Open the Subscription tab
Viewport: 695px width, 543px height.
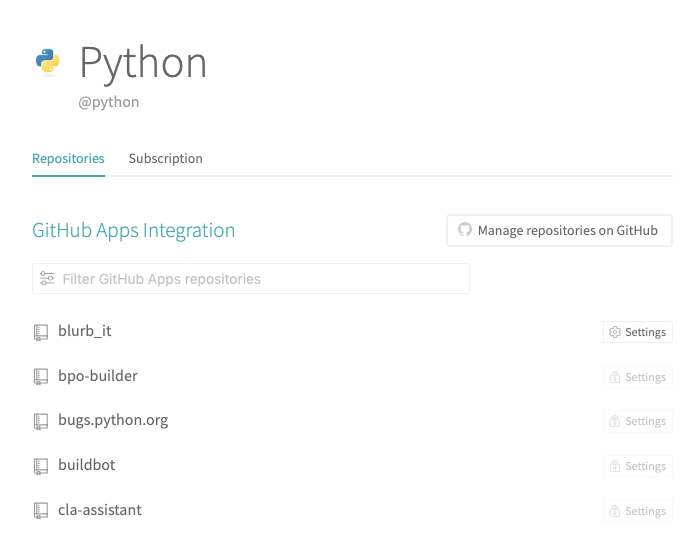pyautogui.click(x=165, y=159)
